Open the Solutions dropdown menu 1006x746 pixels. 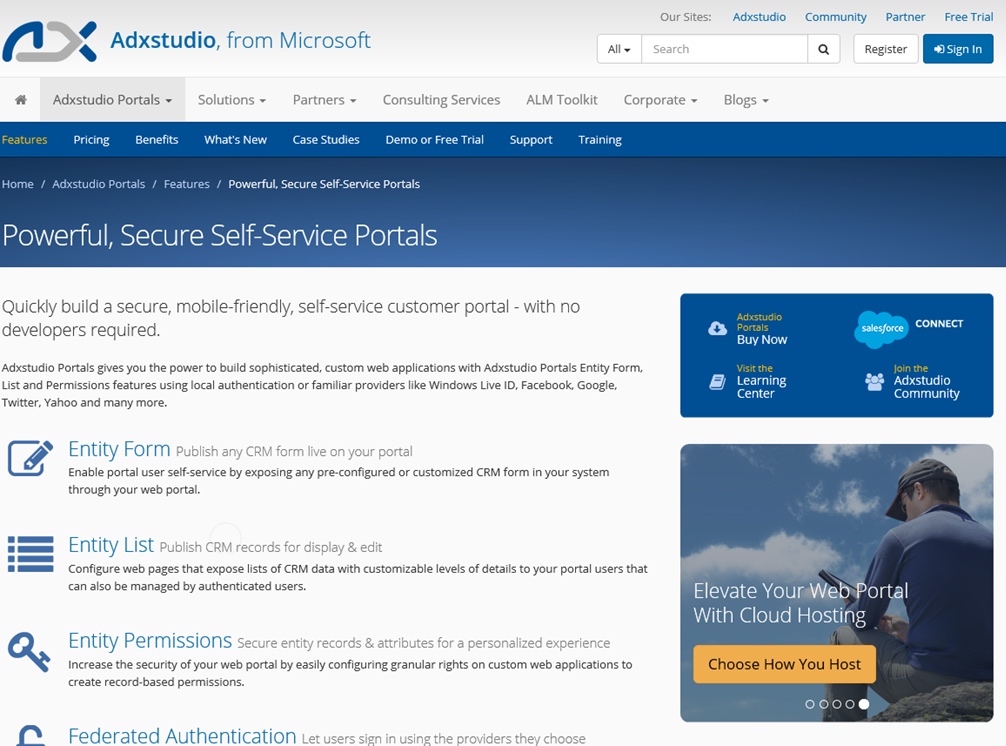coord(231,99)
